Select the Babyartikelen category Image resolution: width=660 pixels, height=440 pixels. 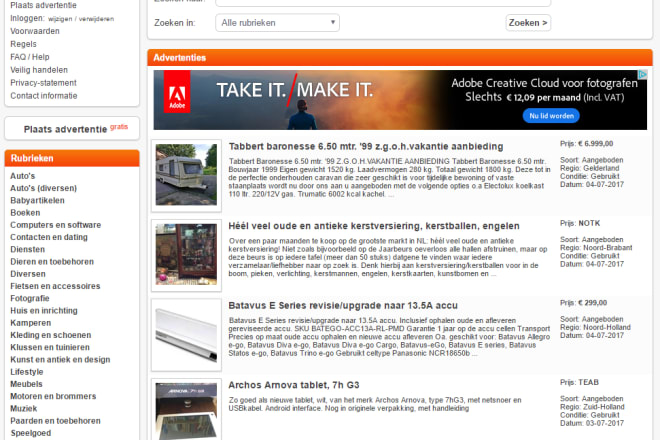point(37,200)
